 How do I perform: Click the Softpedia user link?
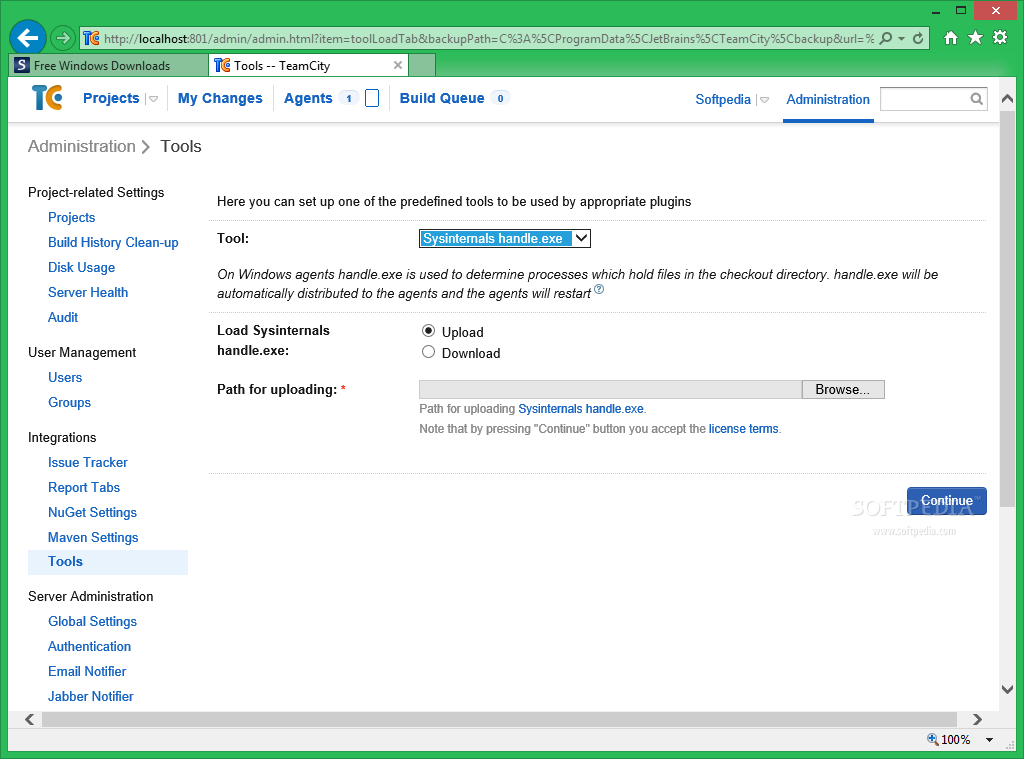723,99
